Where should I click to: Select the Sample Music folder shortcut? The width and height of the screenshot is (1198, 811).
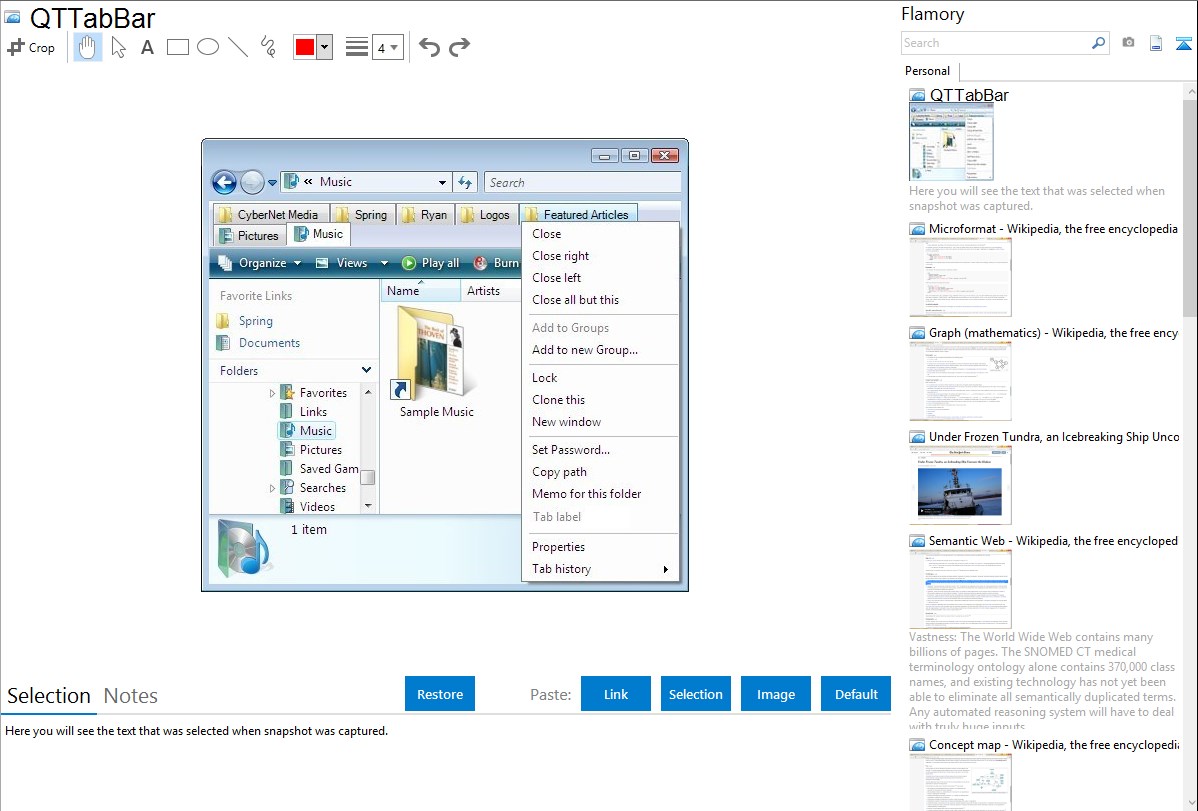436,362
